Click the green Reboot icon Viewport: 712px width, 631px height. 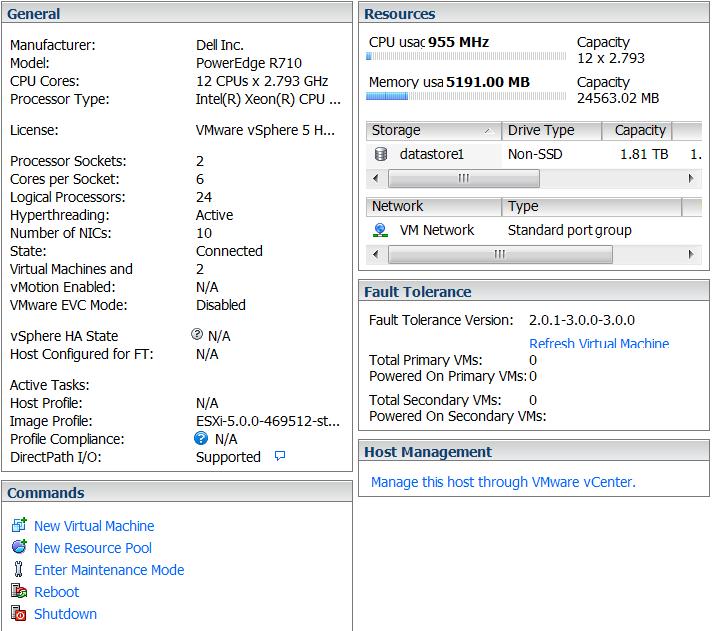pyautogui.click(x=19, y=591)
